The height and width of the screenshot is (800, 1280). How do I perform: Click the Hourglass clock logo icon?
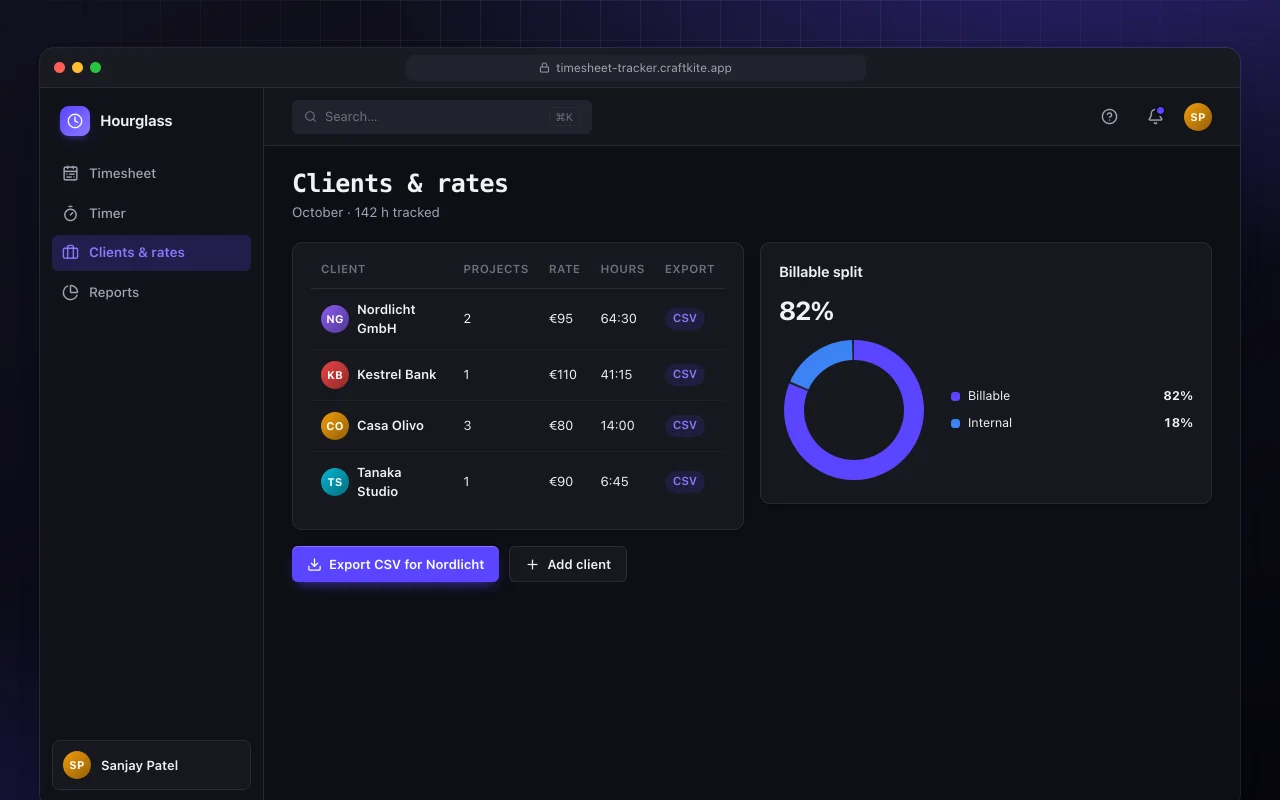75,121
